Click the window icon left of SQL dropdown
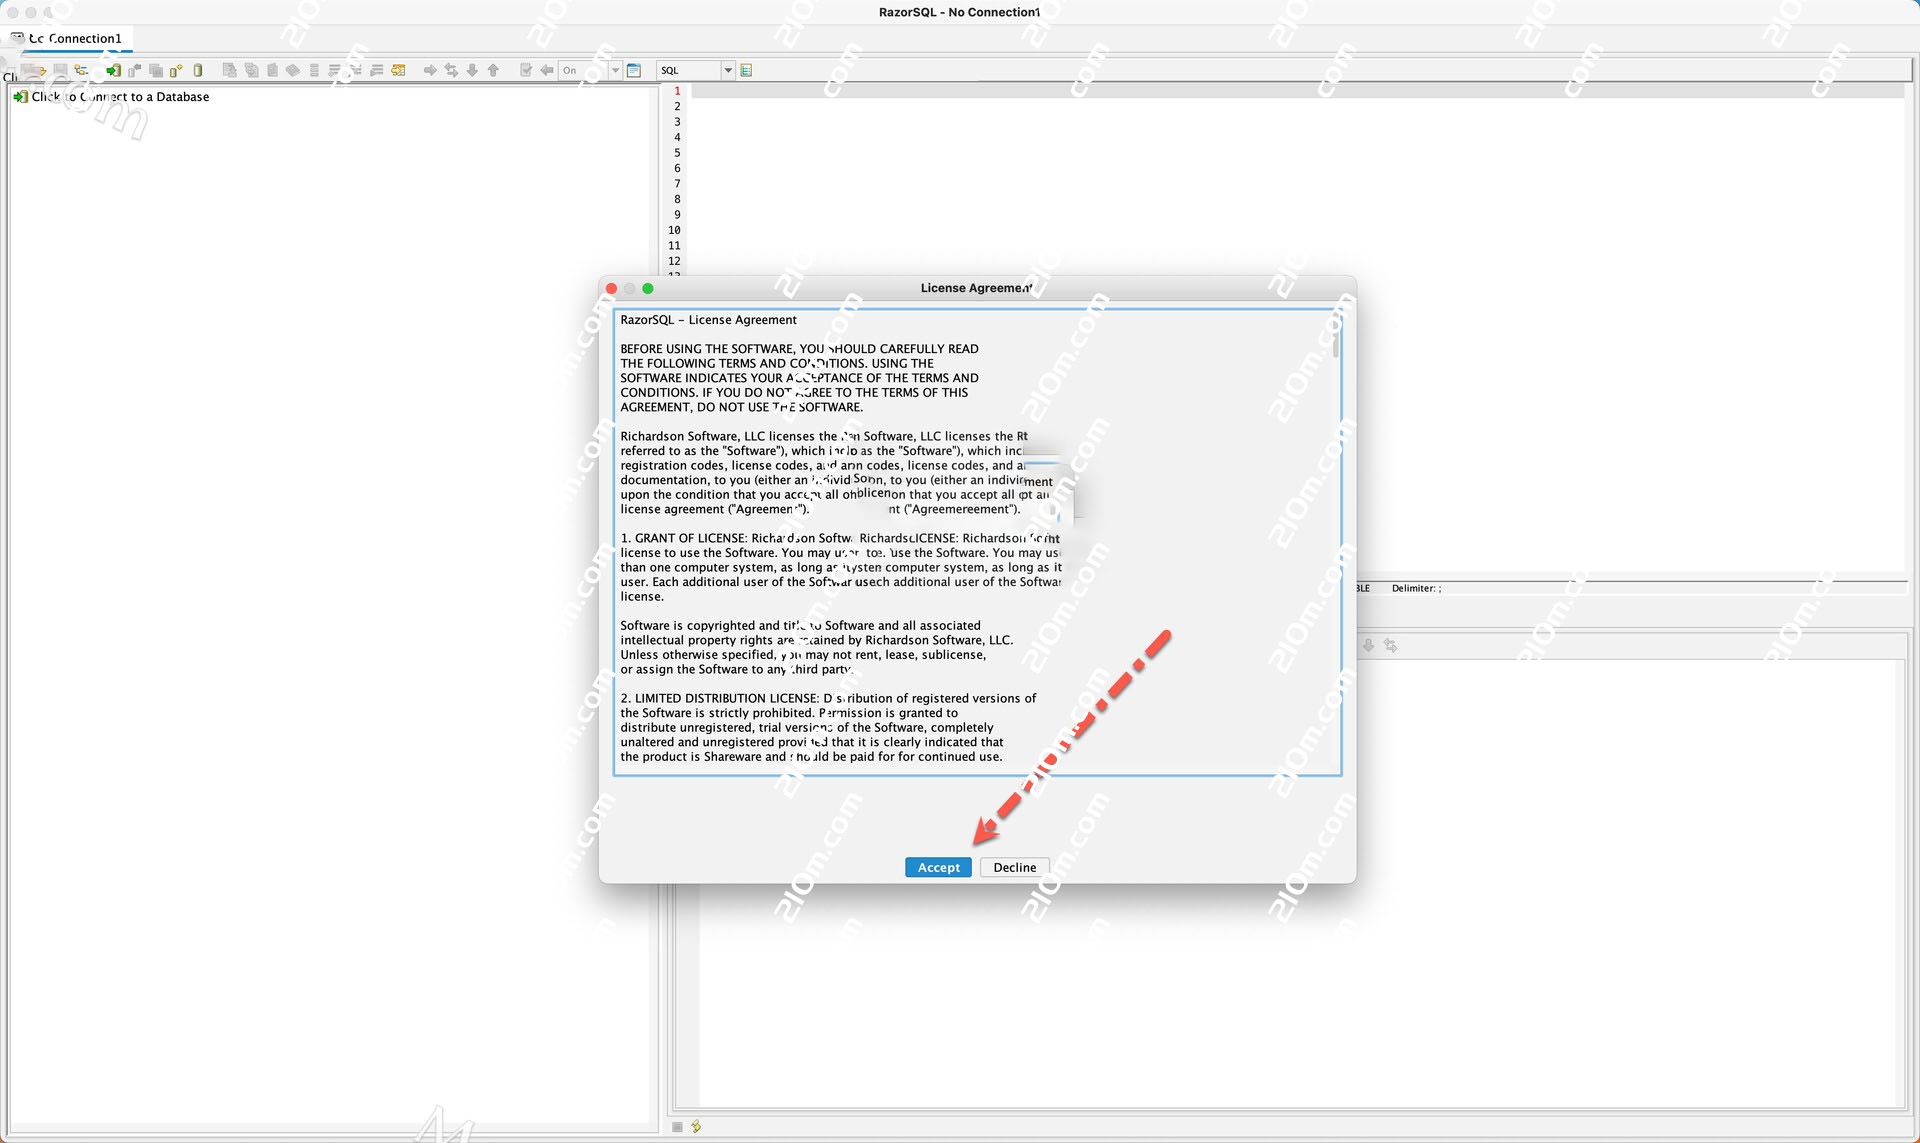 point(634,70)
